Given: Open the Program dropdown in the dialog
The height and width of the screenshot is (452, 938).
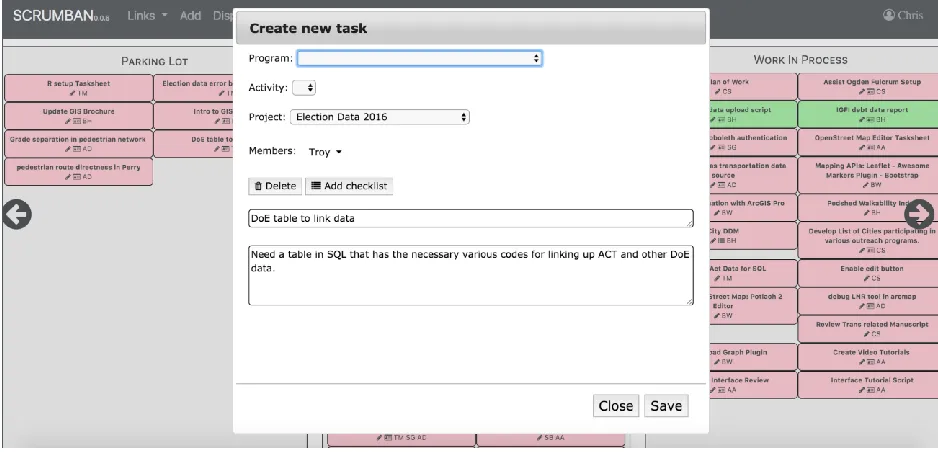Looking at the screenshot, I should tap(420, 58).
